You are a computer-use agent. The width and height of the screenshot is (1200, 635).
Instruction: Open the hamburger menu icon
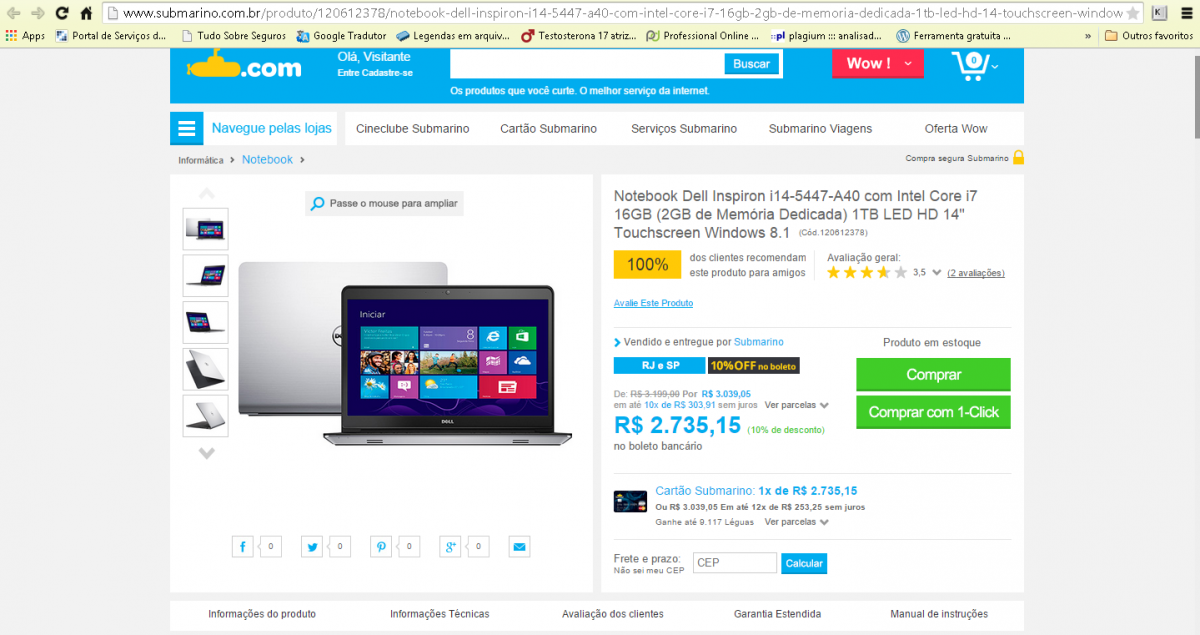click(x=186, y=129)
